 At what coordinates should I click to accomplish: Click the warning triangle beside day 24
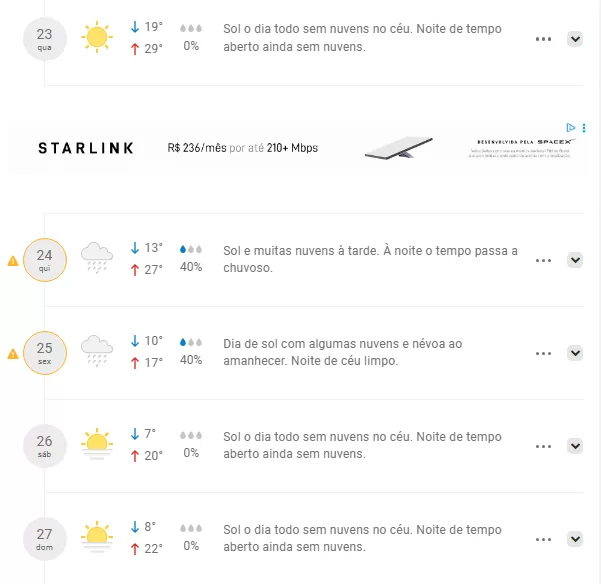coord(13,260)
